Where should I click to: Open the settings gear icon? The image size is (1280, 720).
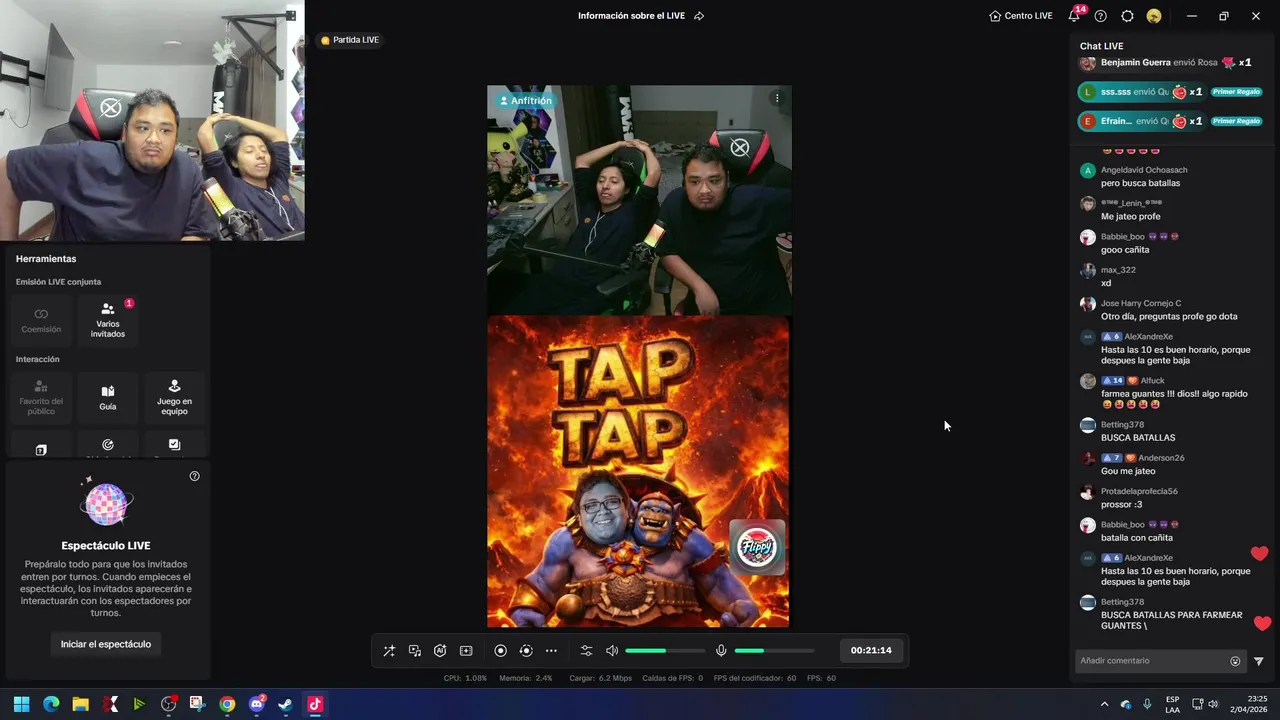pyautogui.click(x=1128, y=16)
